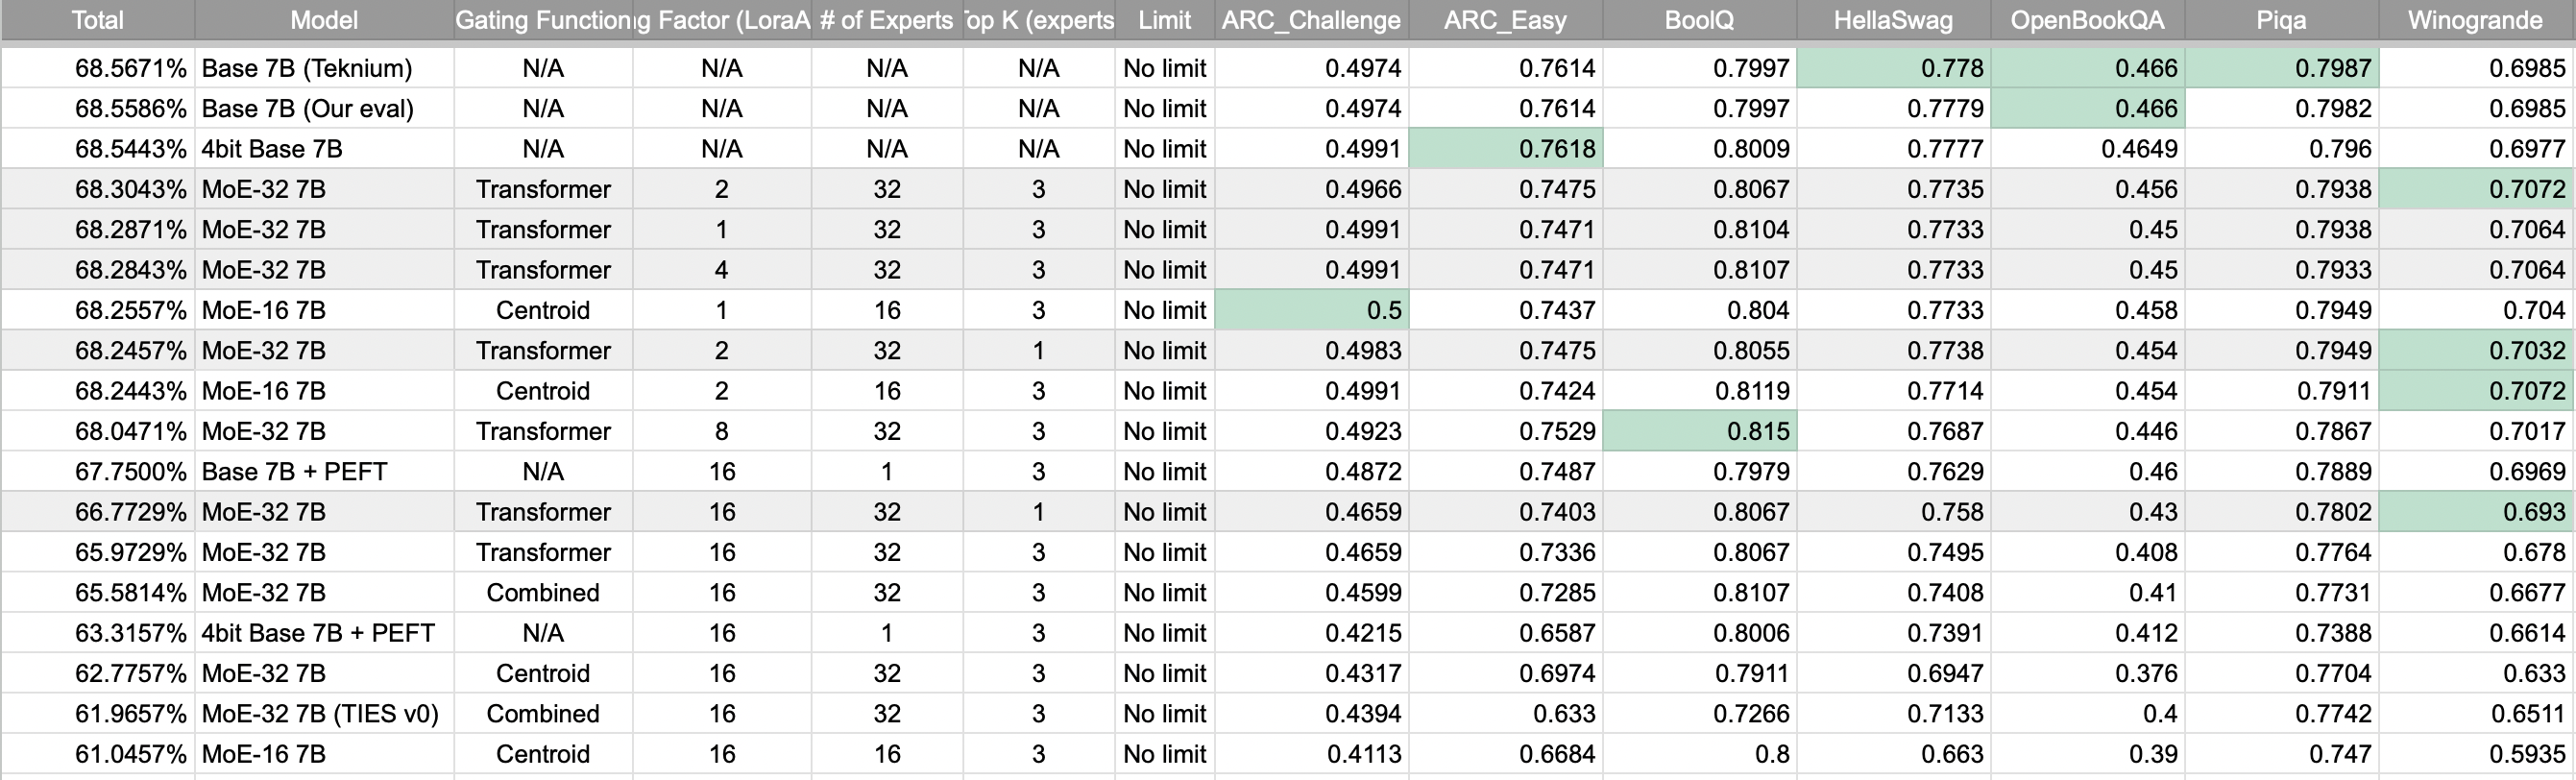Click the OpenBookQA column header
The width and height of the screenshot is (2576, 780).
2087,20
